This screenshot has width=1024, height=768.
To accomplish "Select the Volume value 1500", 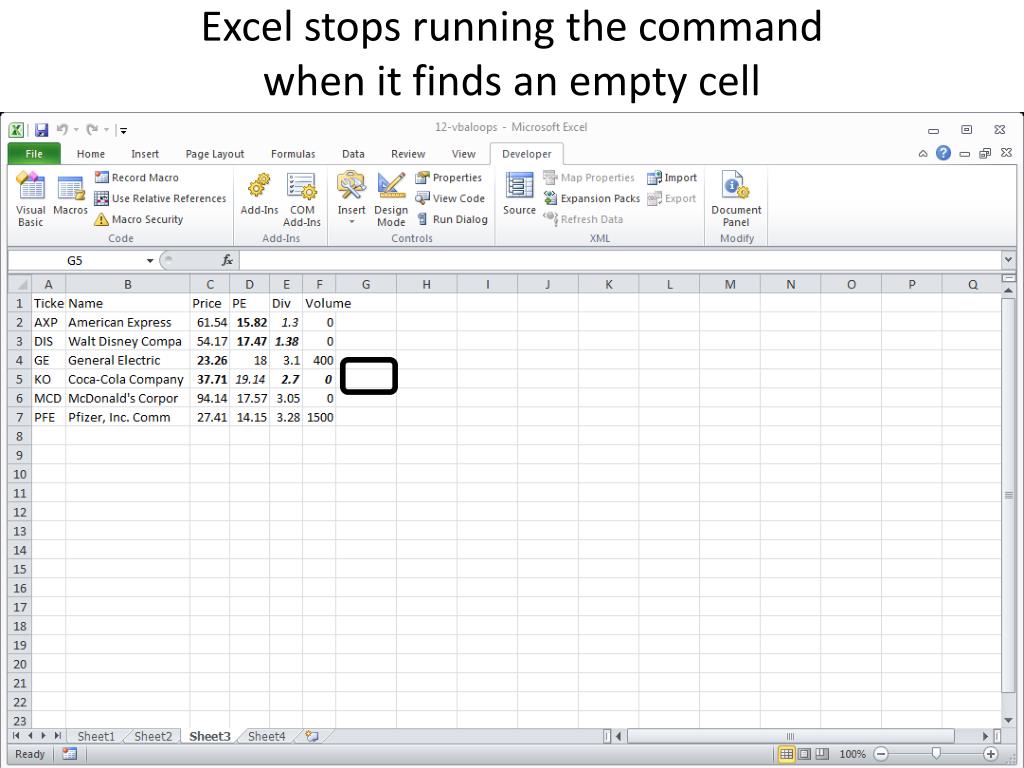I will pos(319,417).
